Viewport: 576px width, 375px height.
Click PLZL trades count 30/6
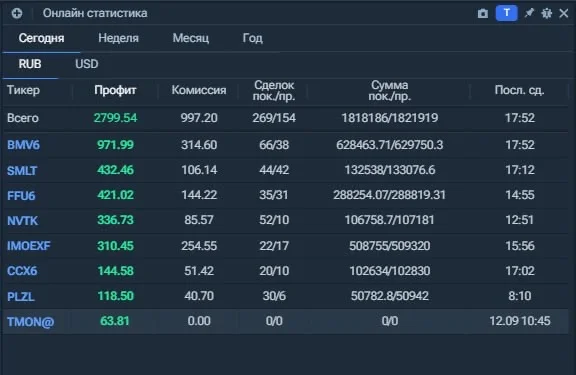click(274, 296)
